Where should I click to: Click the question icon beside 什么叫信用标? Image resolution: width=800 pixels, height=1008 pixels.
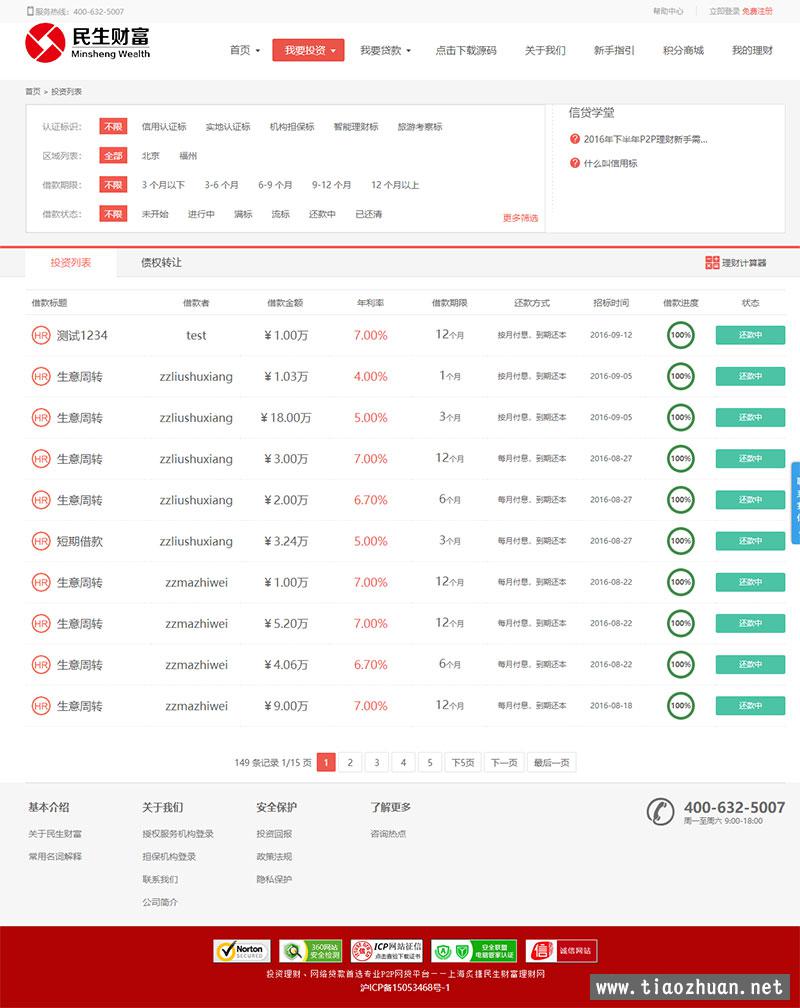coord(575,163)
